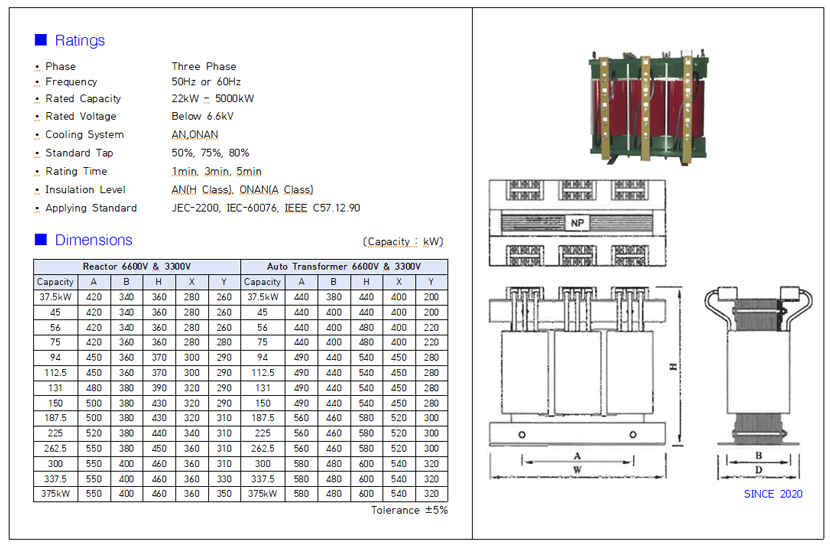Click the "Phase" rating label
830x550 pixels.
point(60,66)
